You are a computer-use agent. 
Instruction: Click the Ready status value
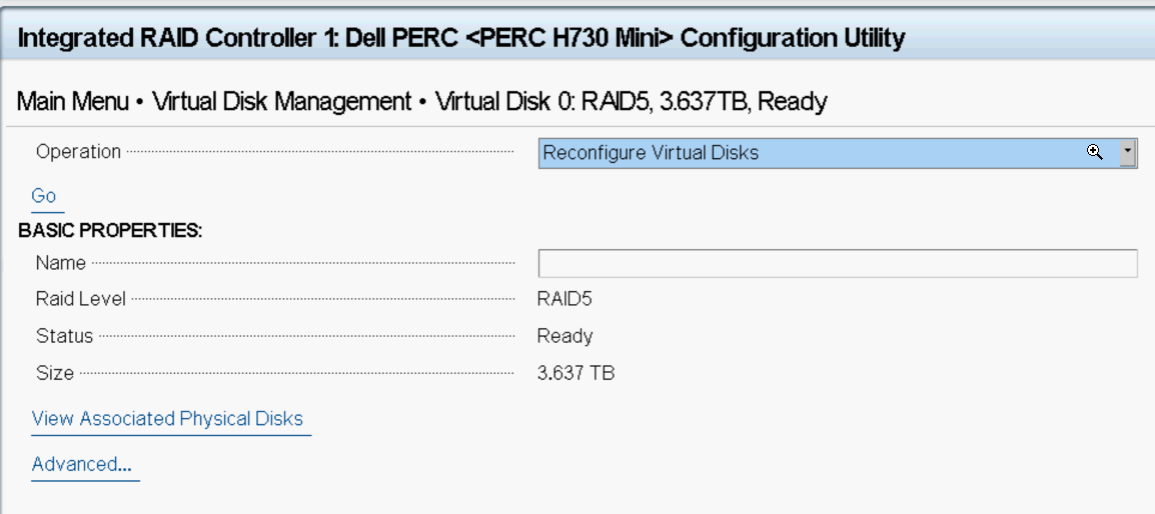coord(565,336)
